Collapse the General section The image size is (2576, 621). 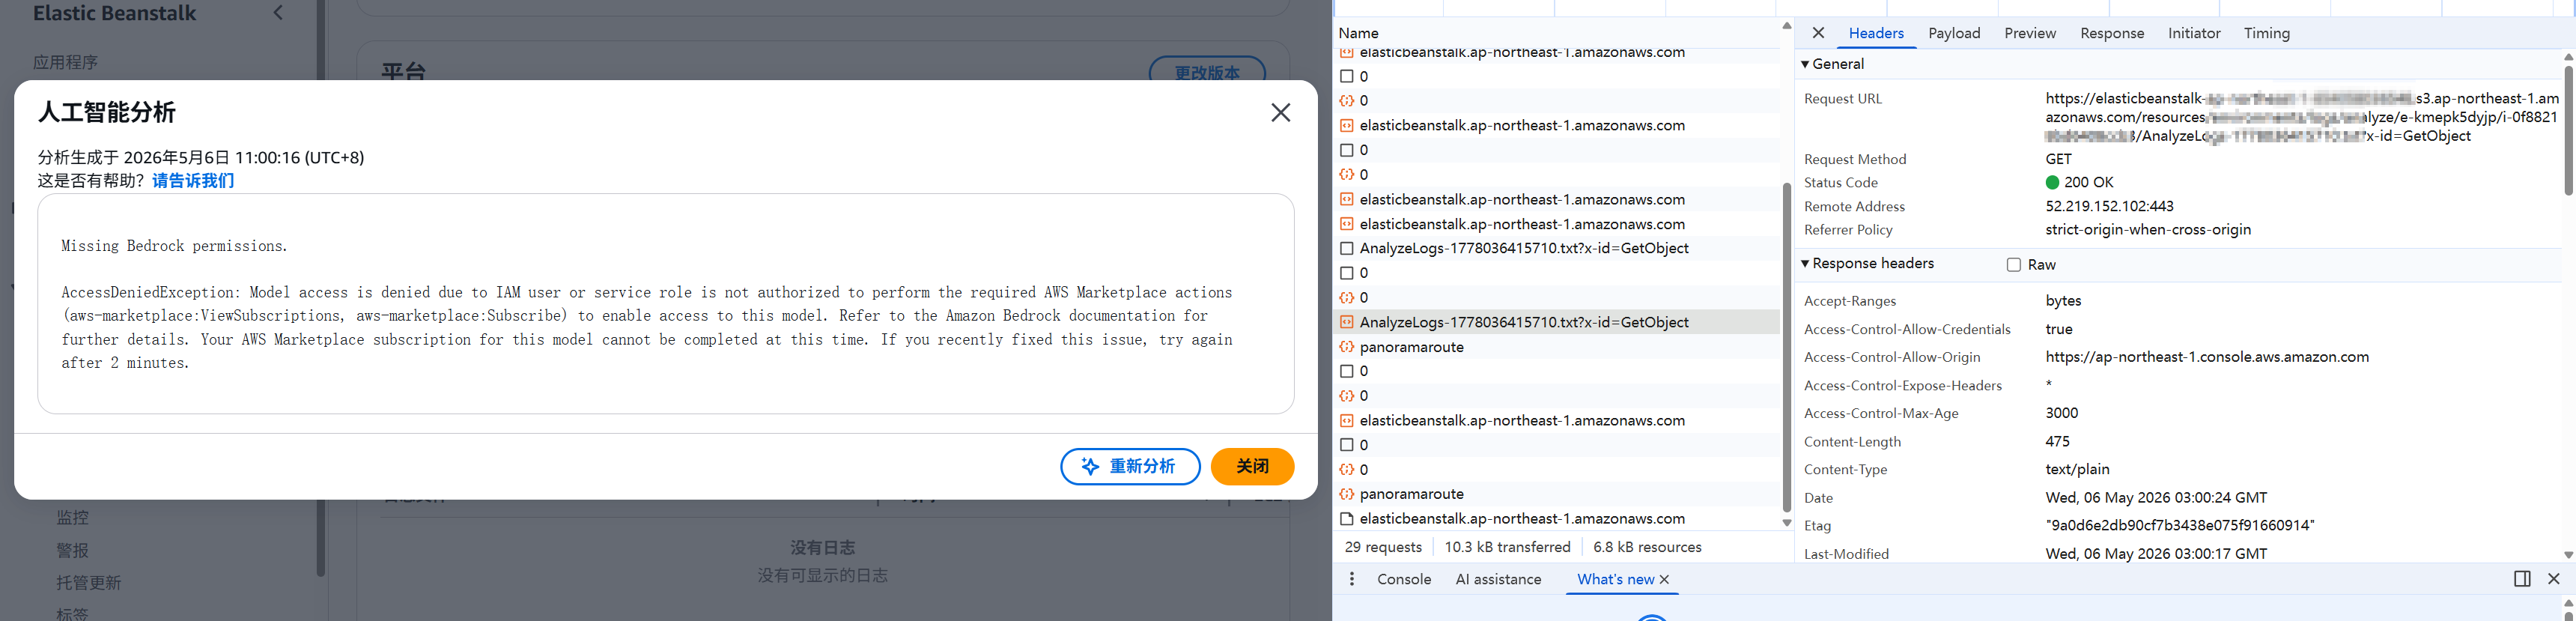pyautogui.click(x=1805, y=64)
